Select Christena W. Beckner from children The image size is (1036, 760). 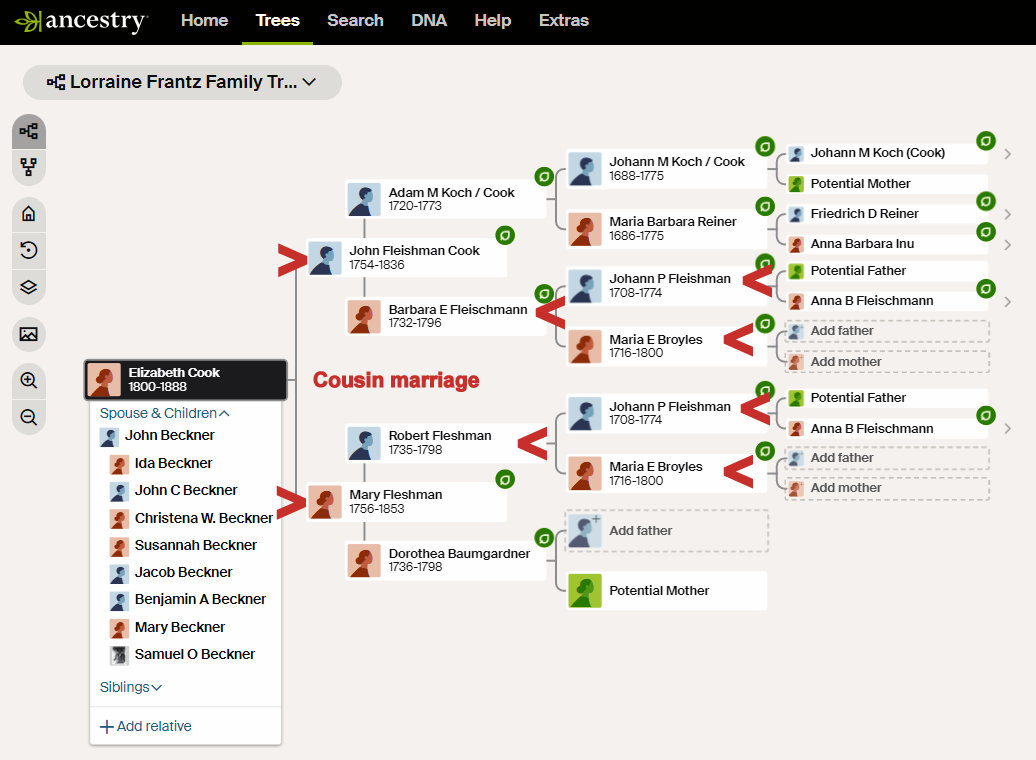203,518
